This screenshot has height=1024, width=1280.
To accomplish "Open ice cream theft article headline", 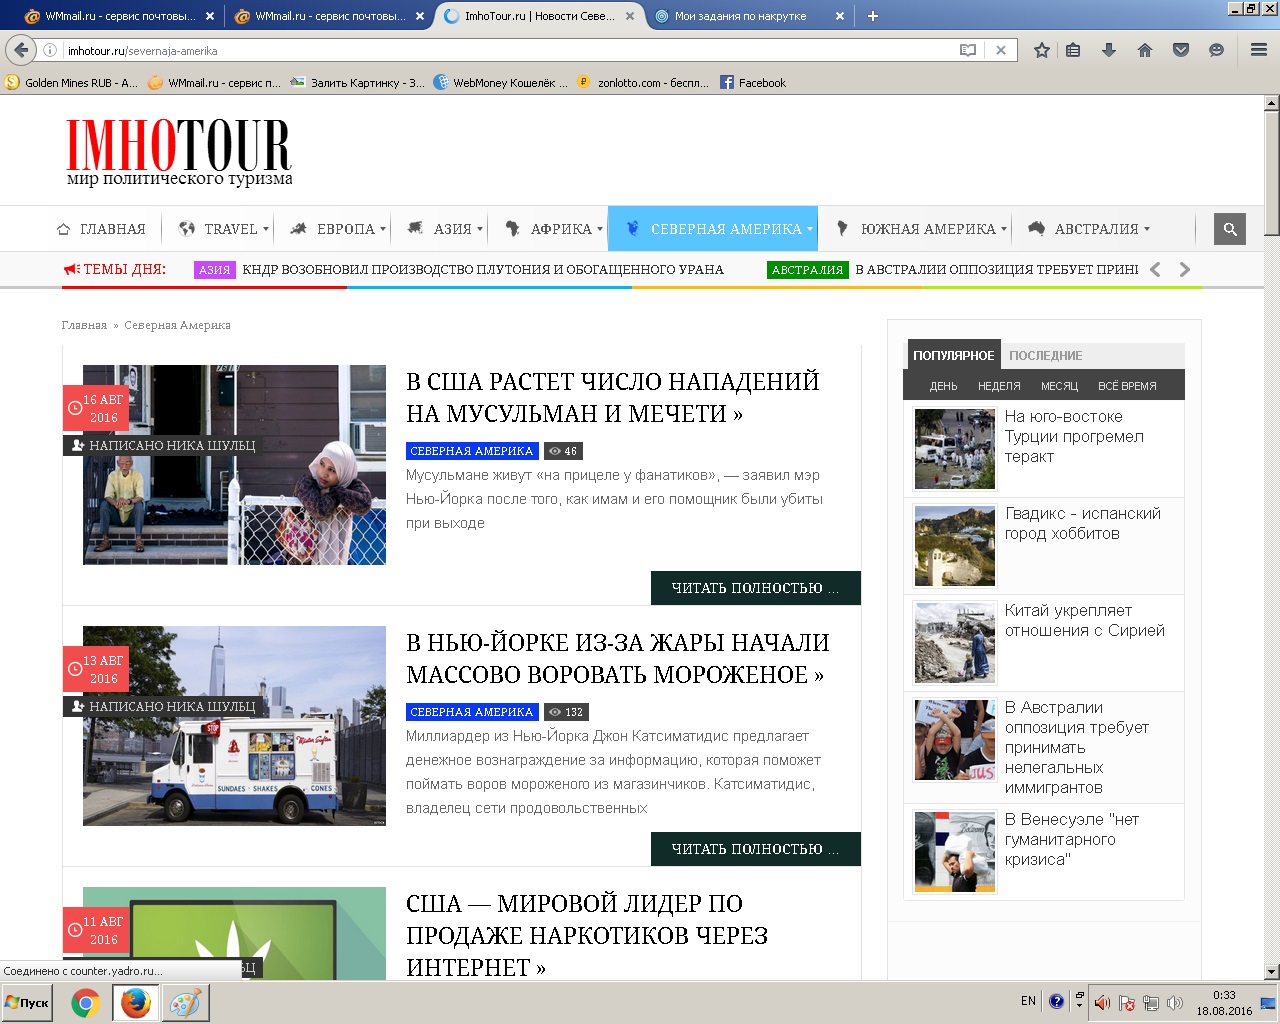I will point(618,658).
